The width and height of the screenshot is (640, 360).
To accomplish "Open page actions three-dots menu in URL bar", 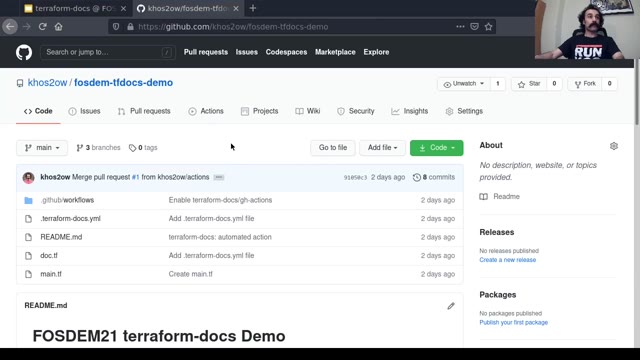I will tap(460, 27).
